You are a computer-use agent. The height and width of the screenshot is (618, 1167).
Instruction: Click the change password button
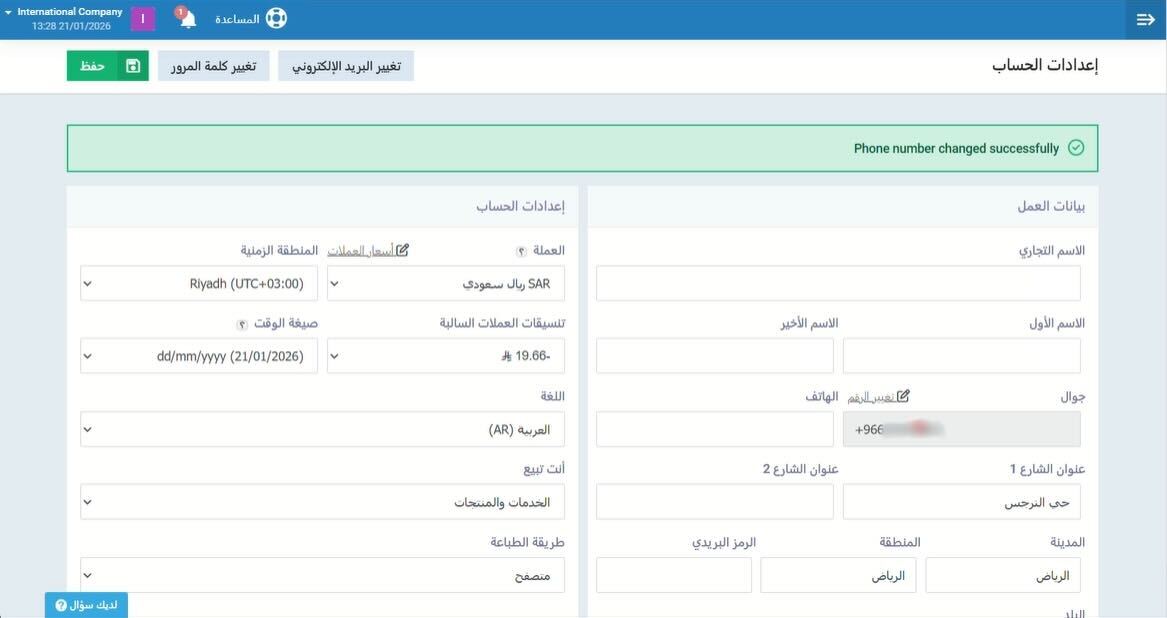click(x=213, y=66)
